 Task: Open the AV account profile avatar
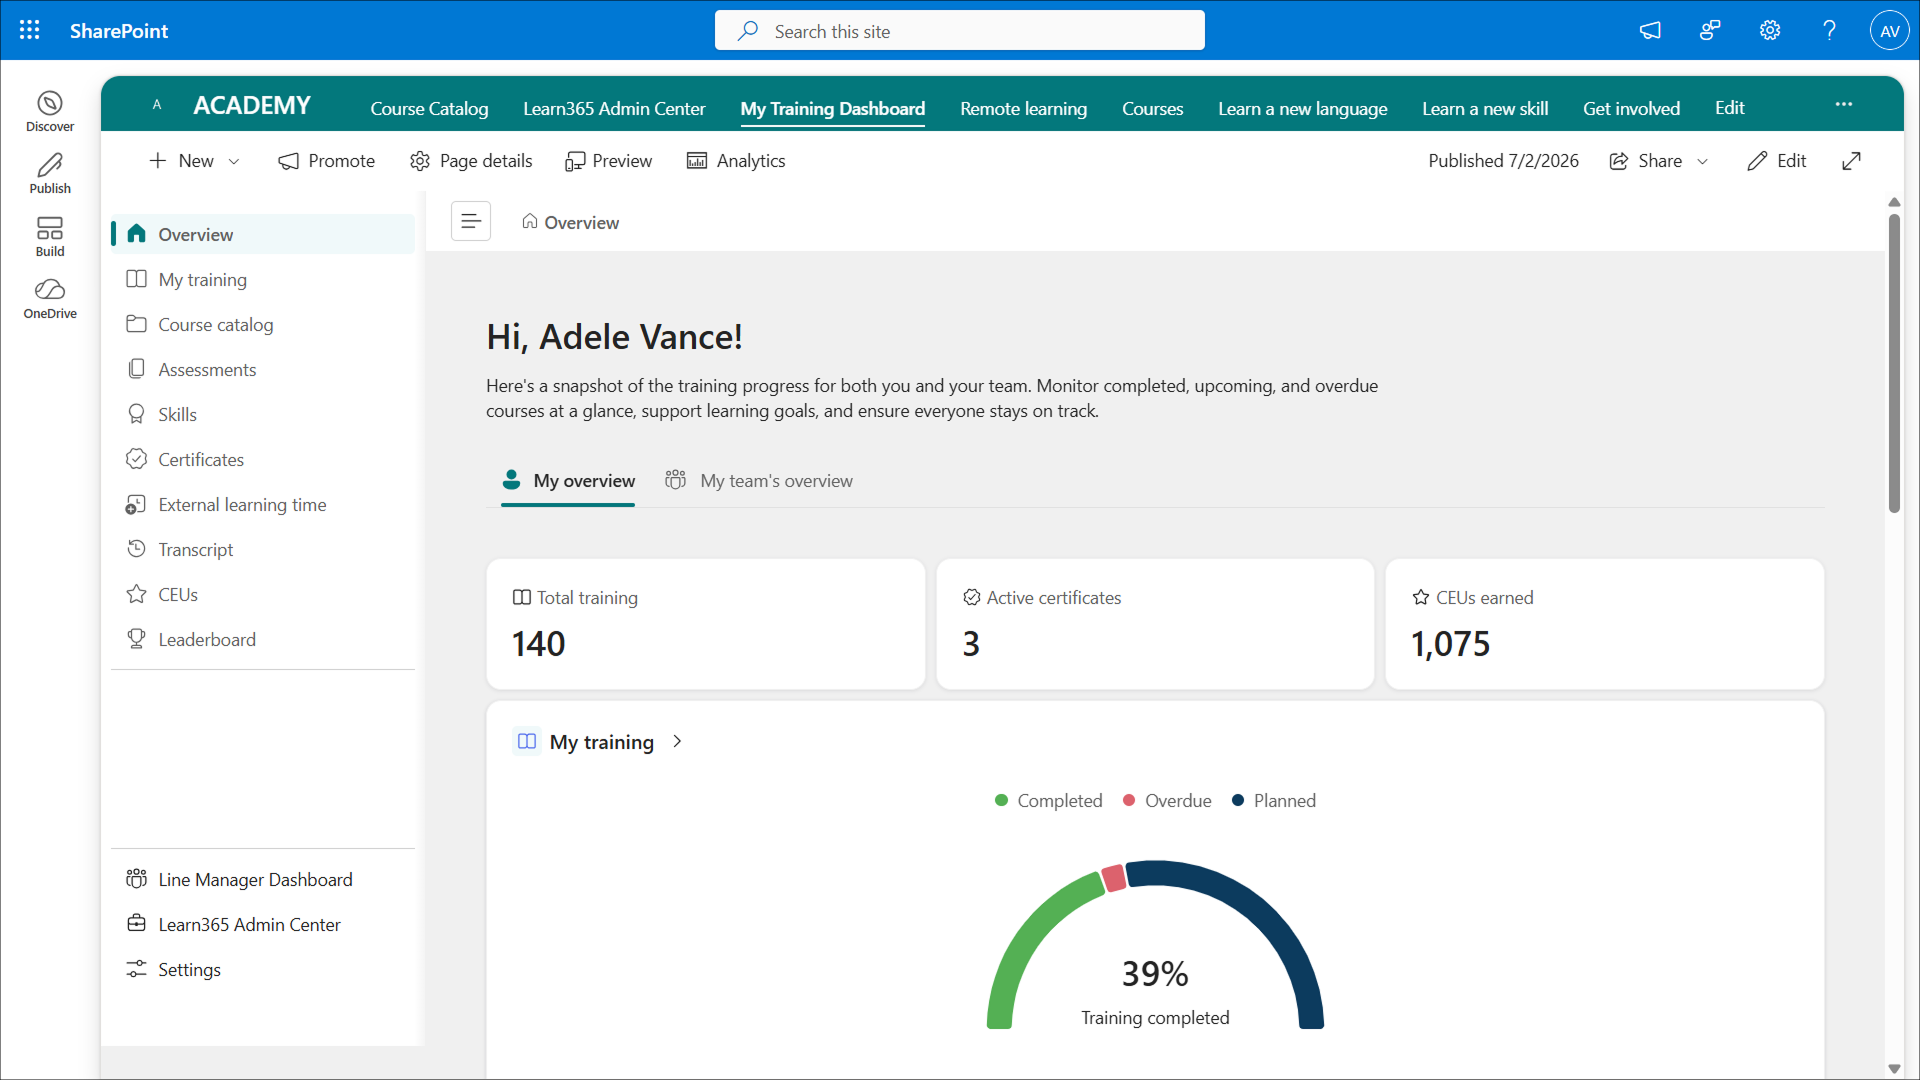1890,30
